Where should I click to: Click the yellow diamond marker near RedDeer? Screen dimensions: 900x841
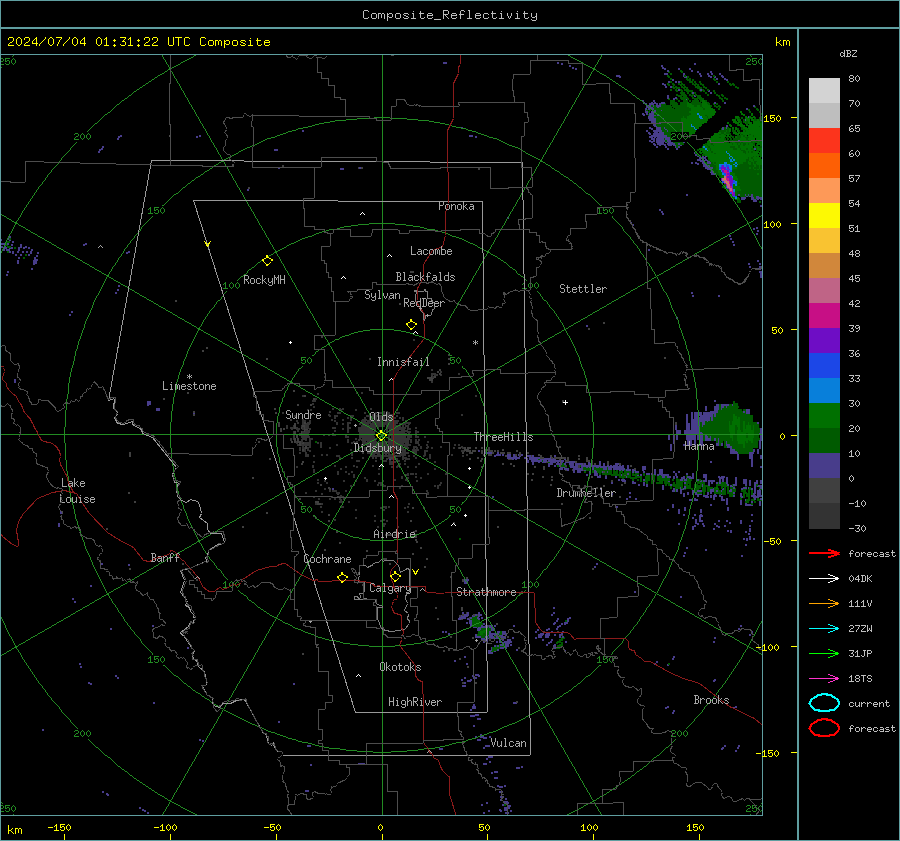coord(411,325)
